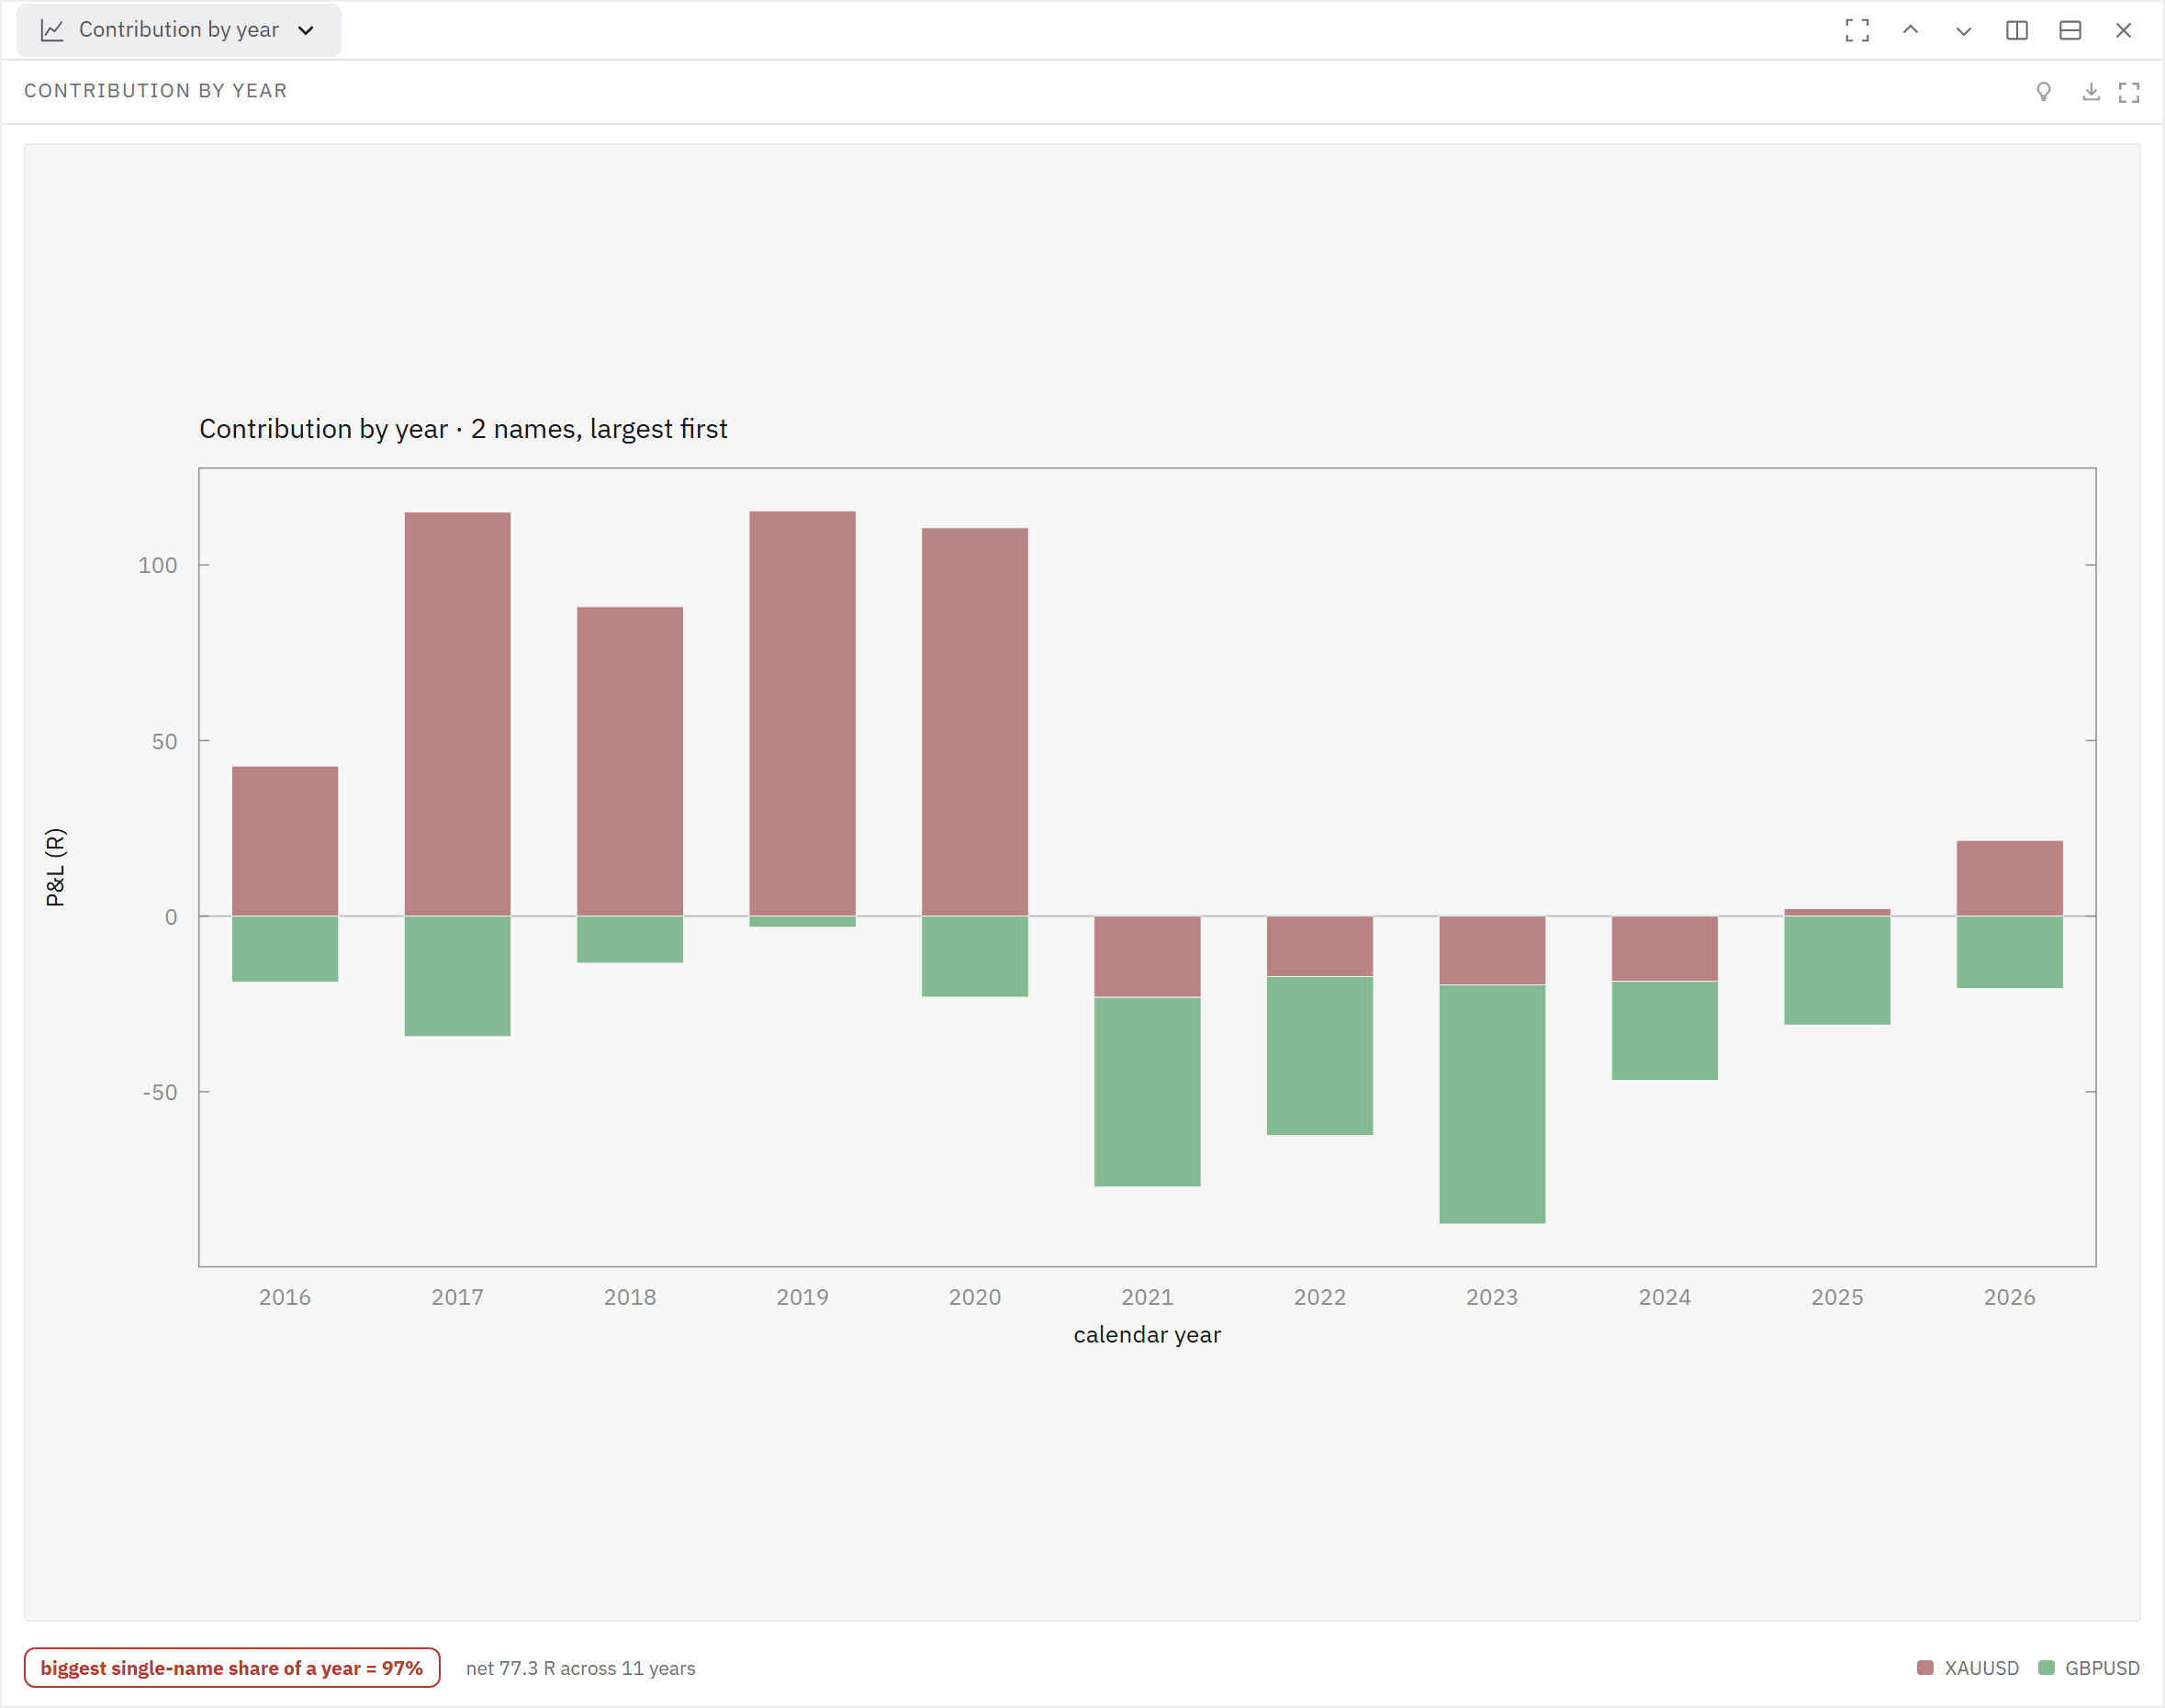Download the chart with download icon
This screenshot has height=1708, width=2165.
[x=2091, y=92]
